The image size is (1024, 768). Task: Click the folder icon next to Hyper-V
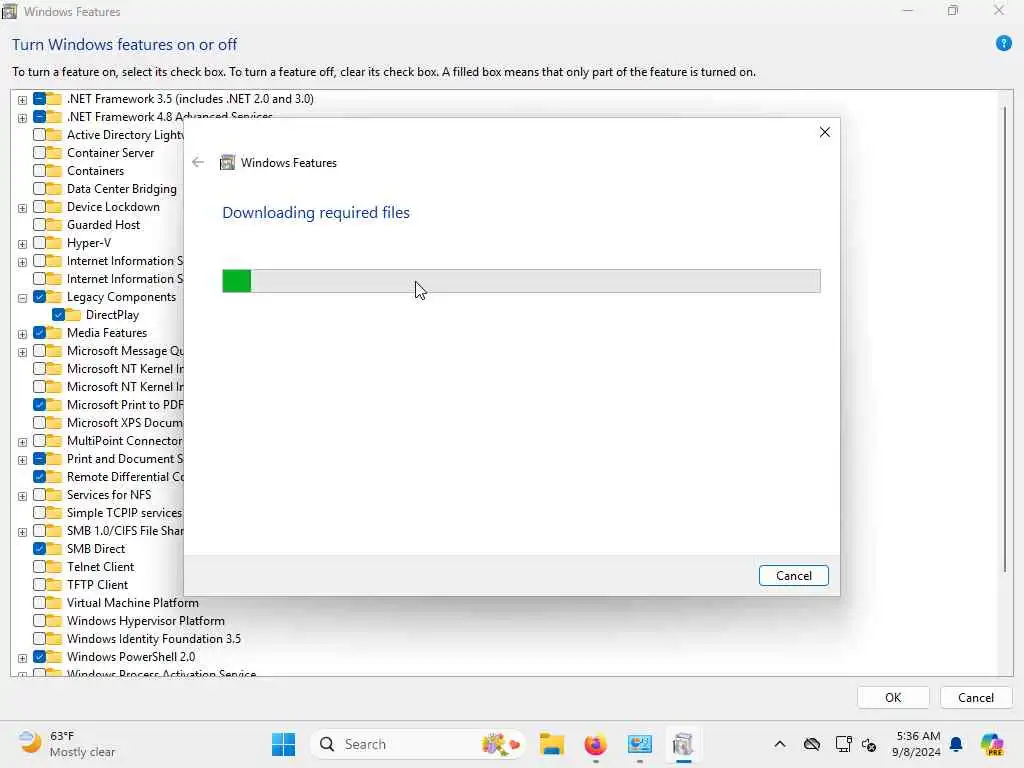pyautogui.click(x=54, y=243)
